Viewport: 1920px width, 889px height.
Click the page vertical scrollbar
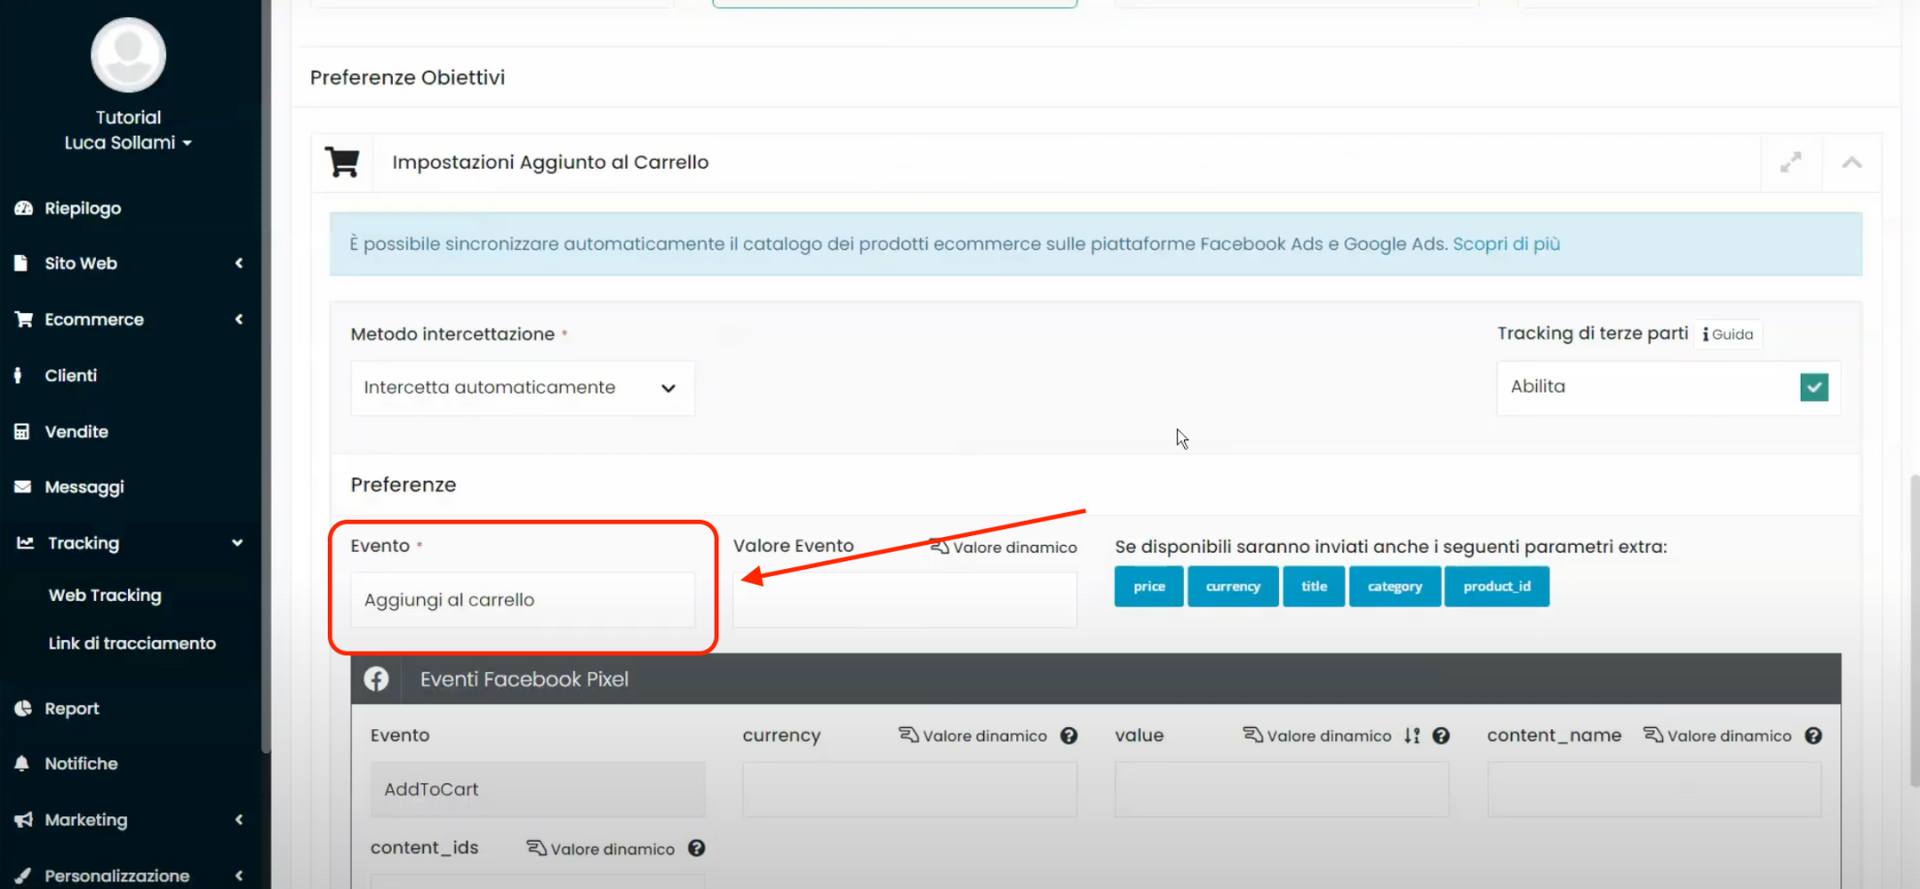point(1914,630)
